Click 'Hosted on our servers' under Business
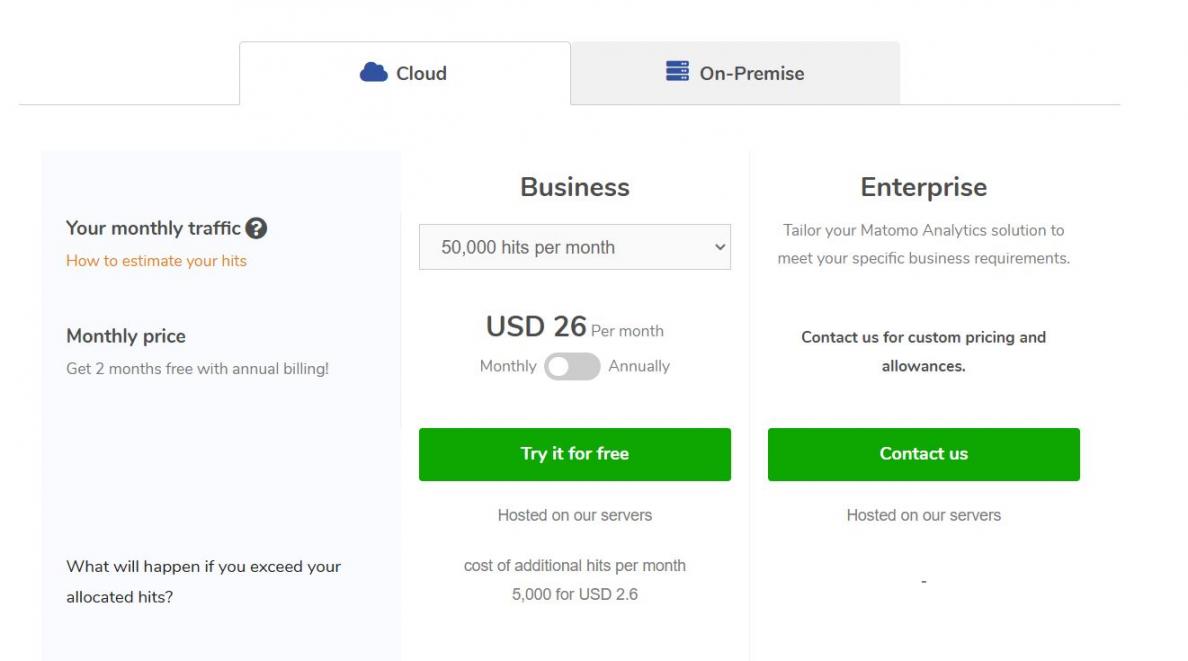1188x661 pixels. tap(574, 515)
